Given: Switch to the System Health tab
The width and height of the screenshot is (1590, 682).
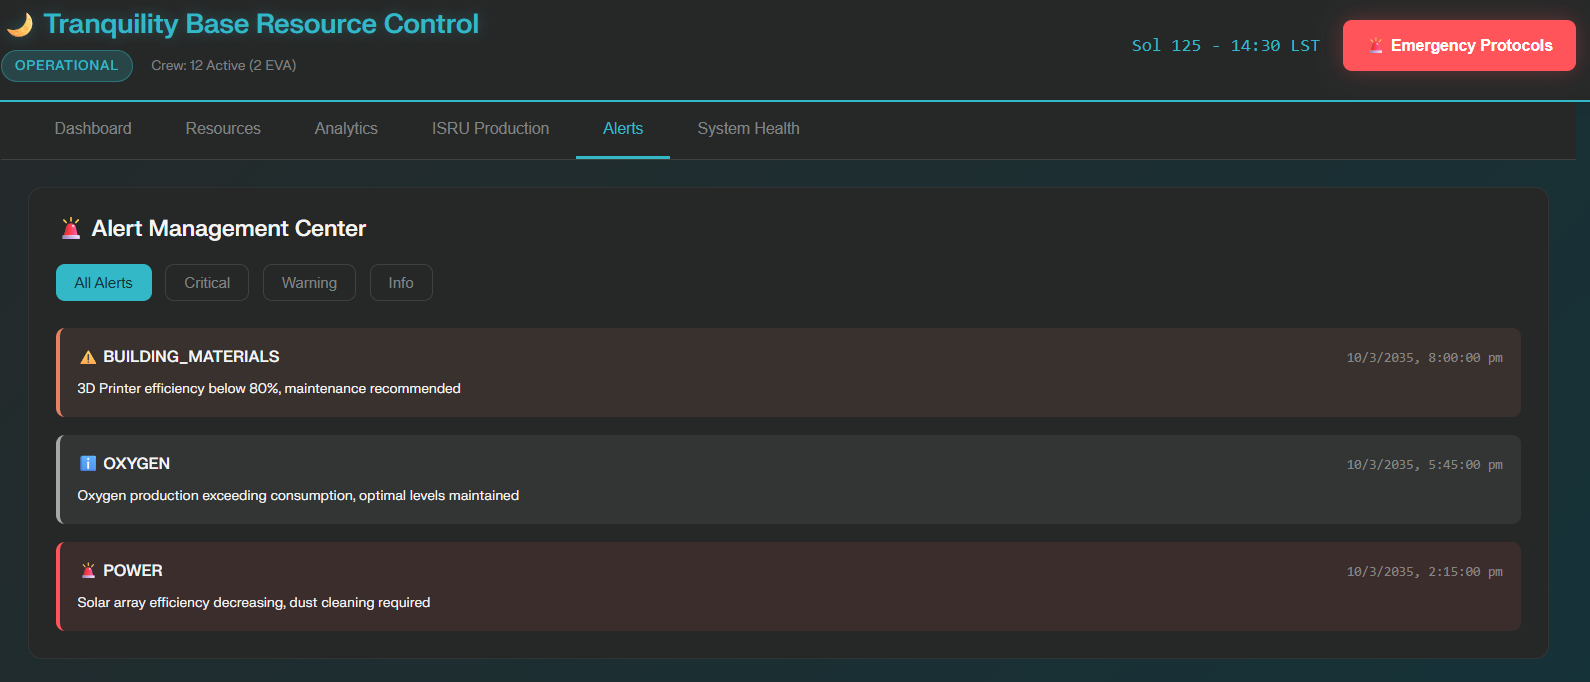Looking at the screenshot, I should coord(748,129).
